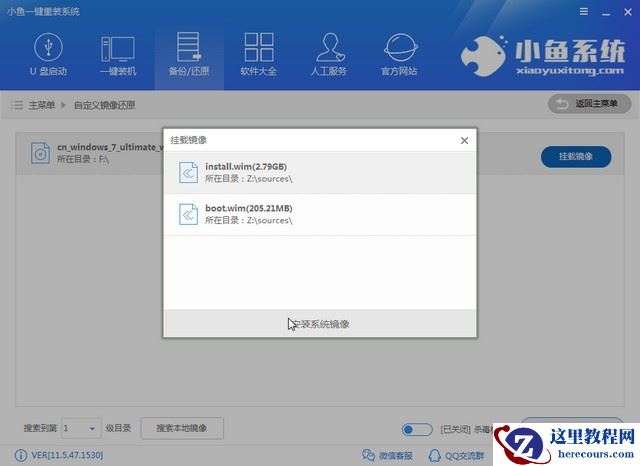Click 返回主菜单 button

[589, 104]
